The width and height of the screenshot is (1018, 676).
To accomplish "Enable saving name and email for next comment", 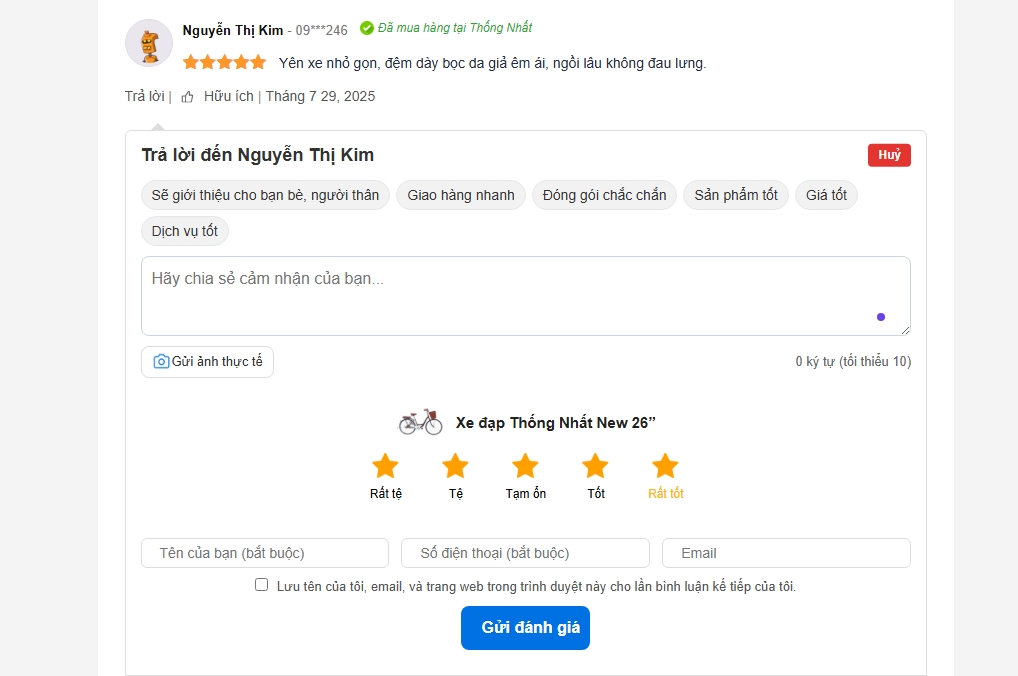I will pos(260,585).
